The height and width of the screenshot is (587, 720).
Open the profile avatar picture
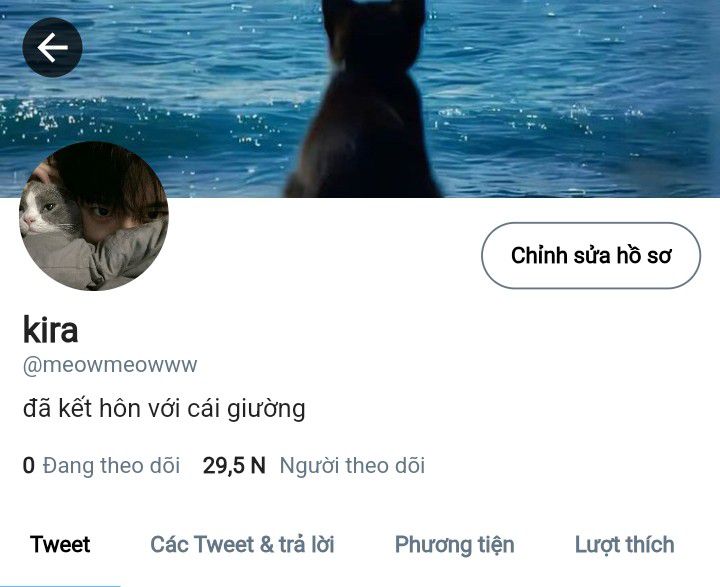coord(94,216)
